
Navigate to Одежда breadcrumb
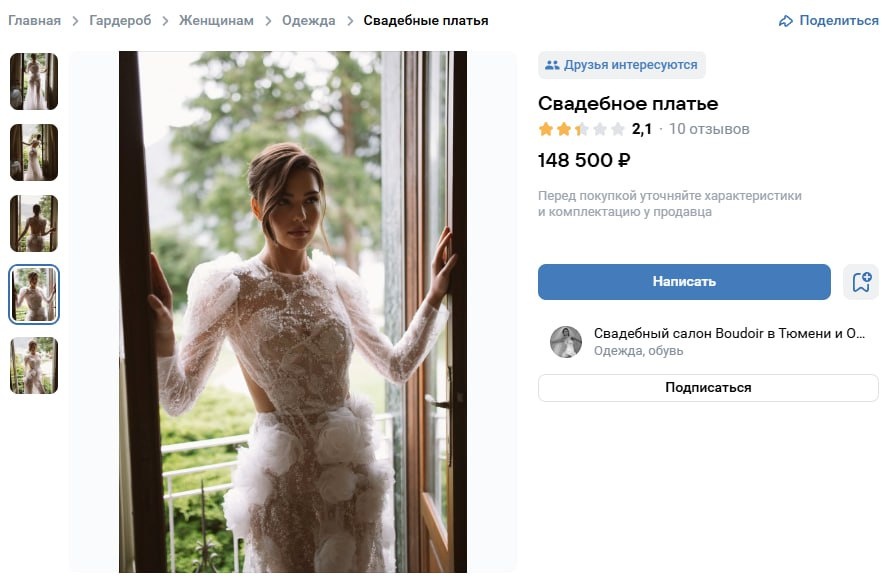(309, 21)
